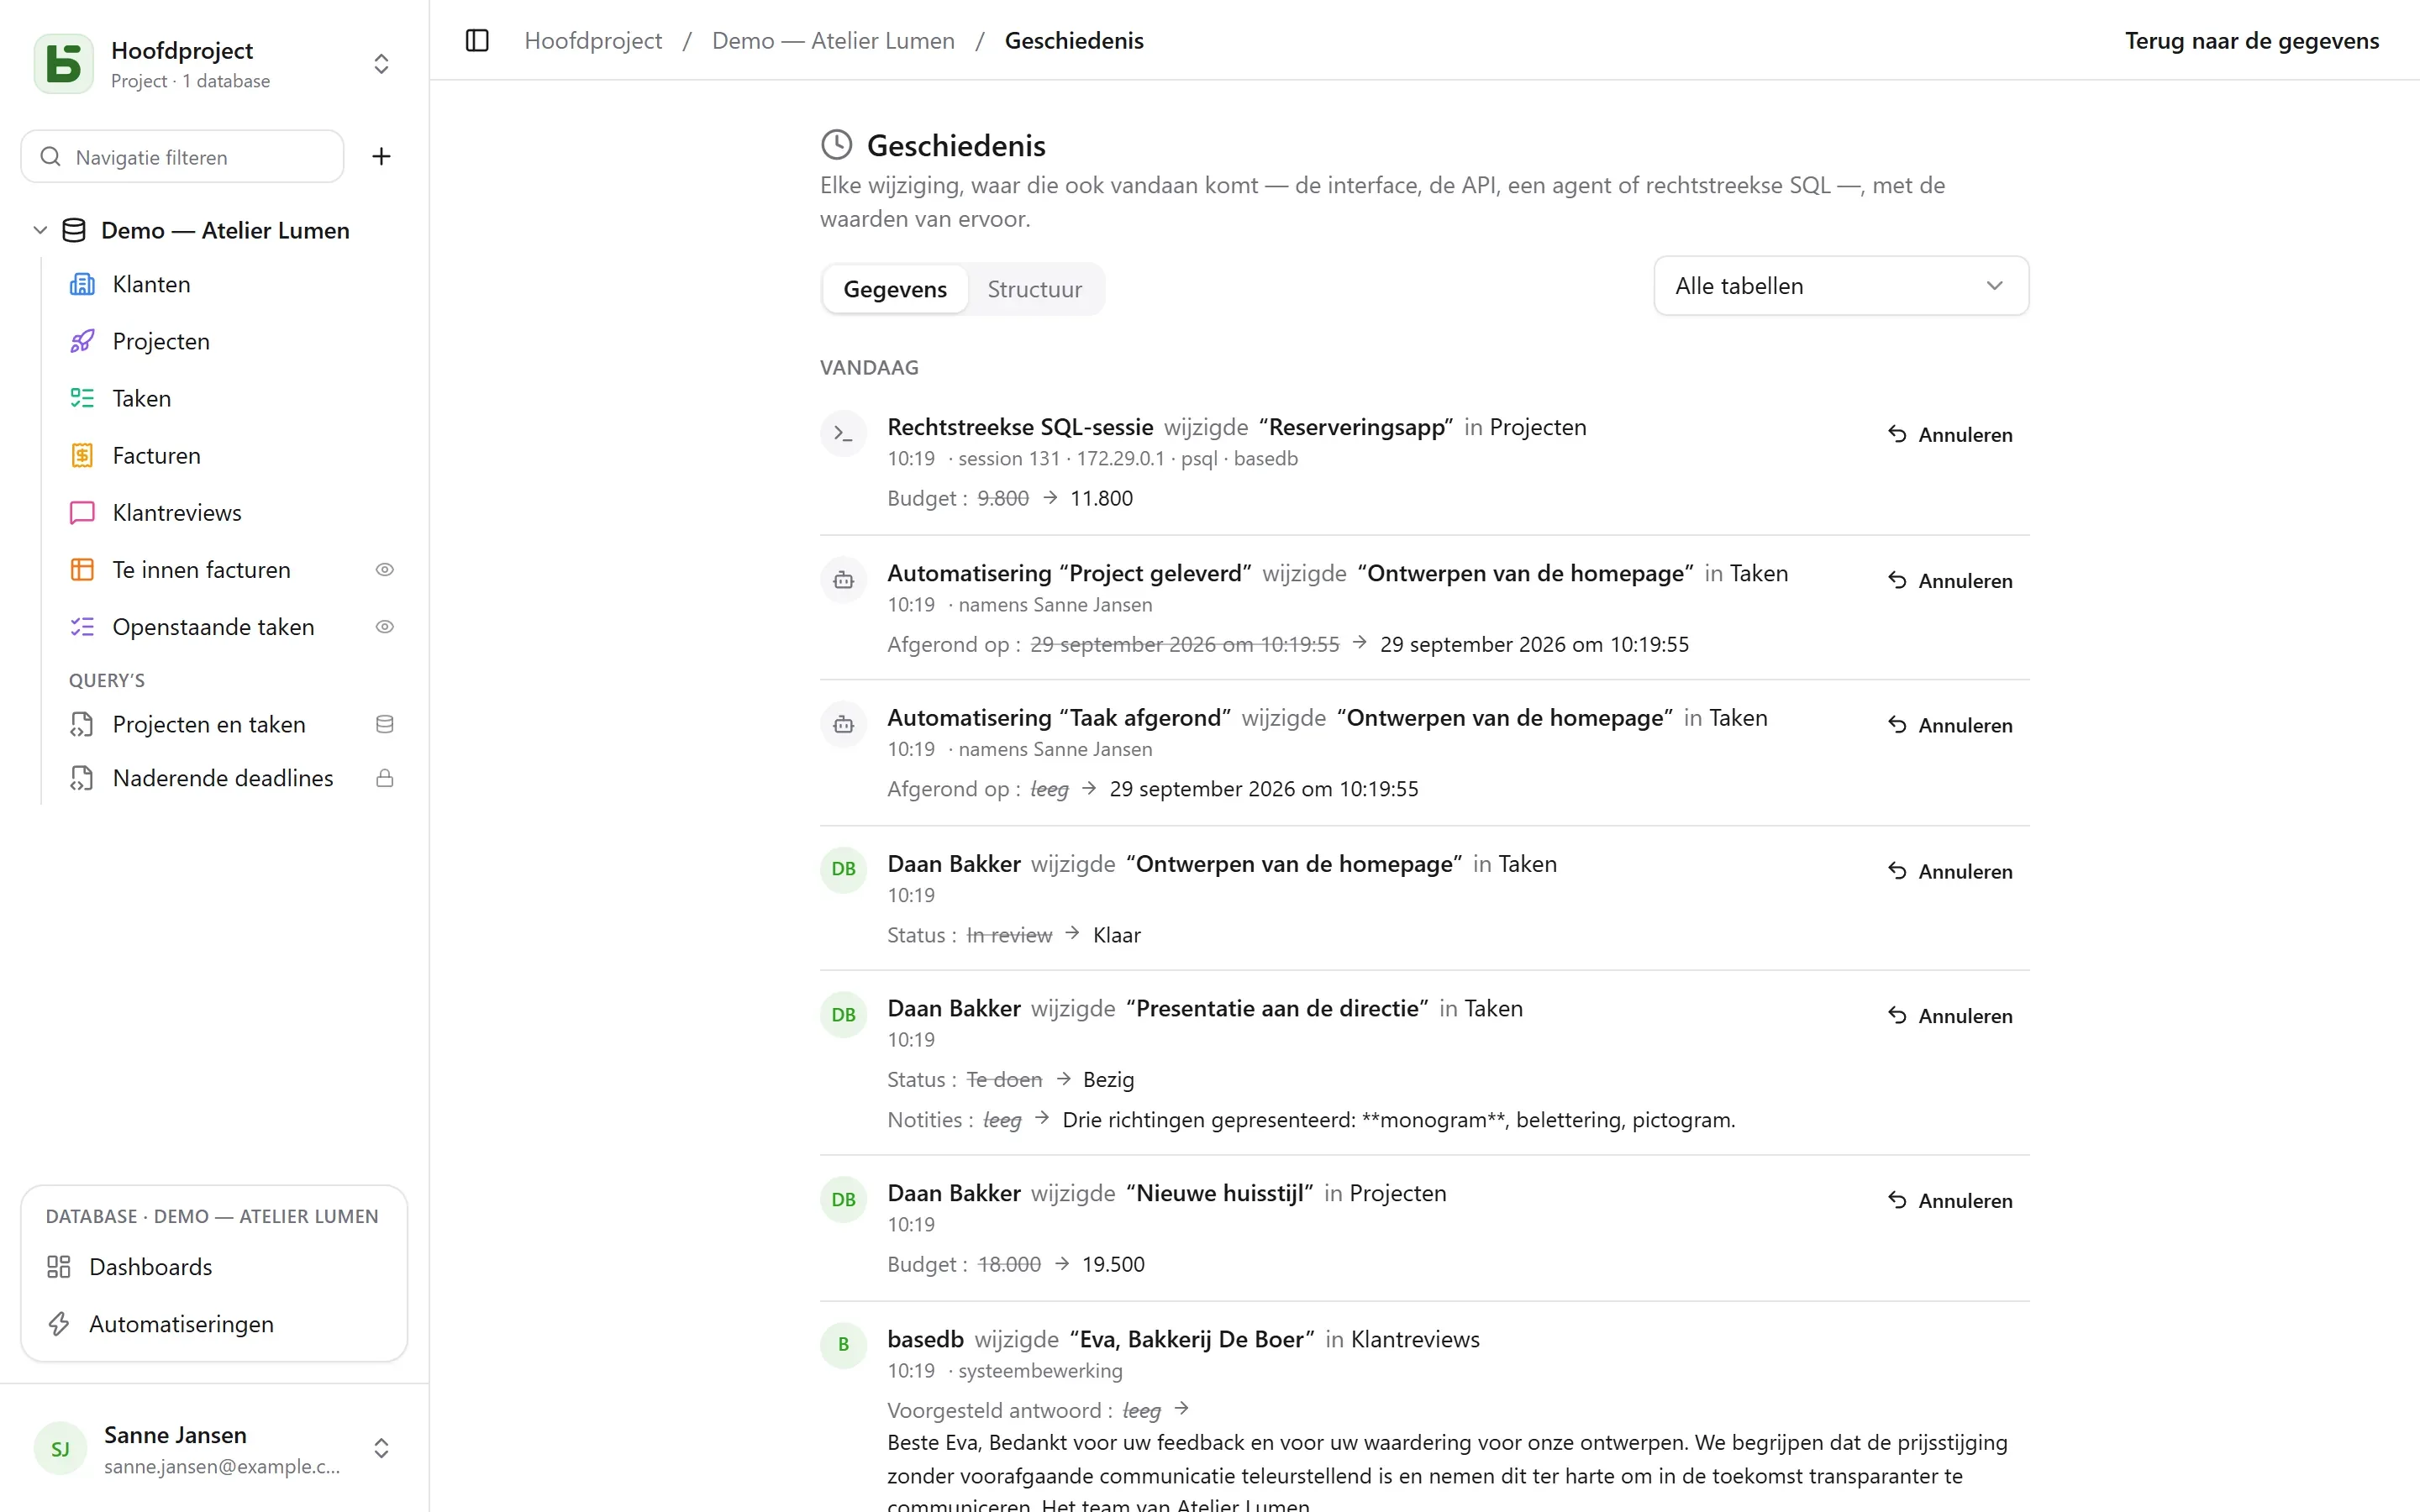Open Facturen invoice icon
This screenshot has width=2420, height=1512.
82,455
